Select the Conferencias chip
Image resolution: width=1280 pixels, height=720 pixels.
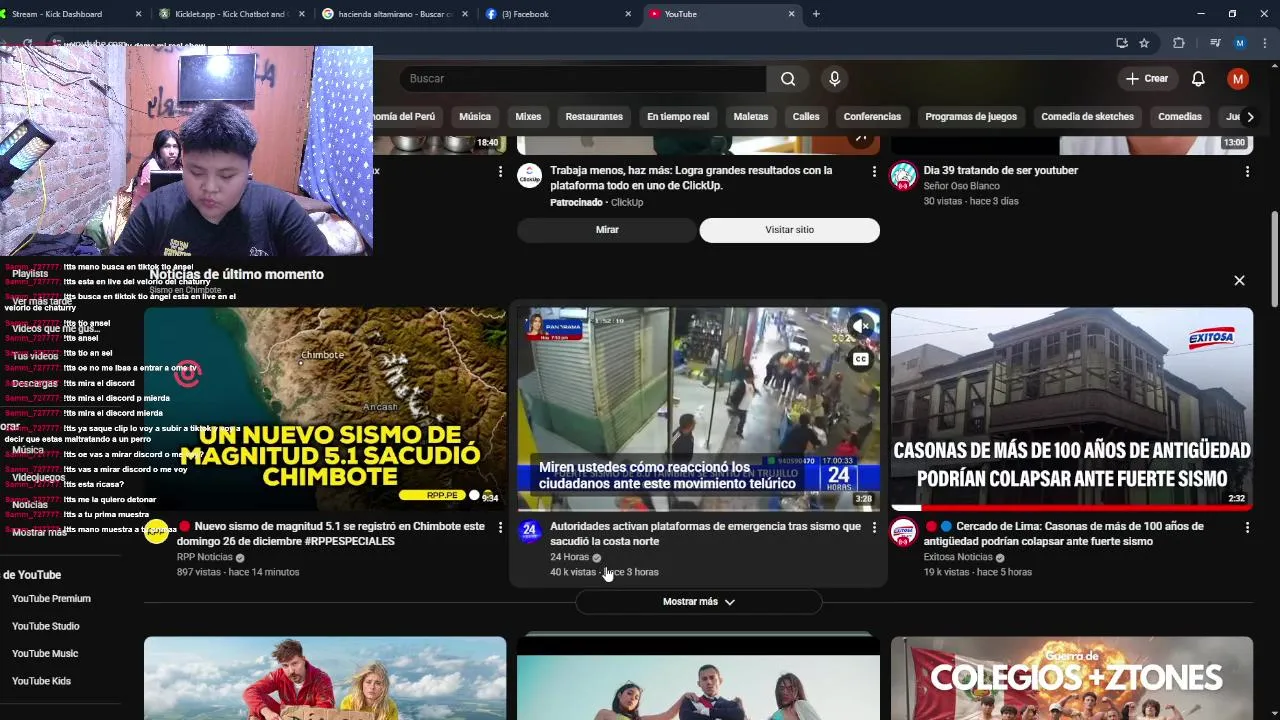click(x=872, y=117)
